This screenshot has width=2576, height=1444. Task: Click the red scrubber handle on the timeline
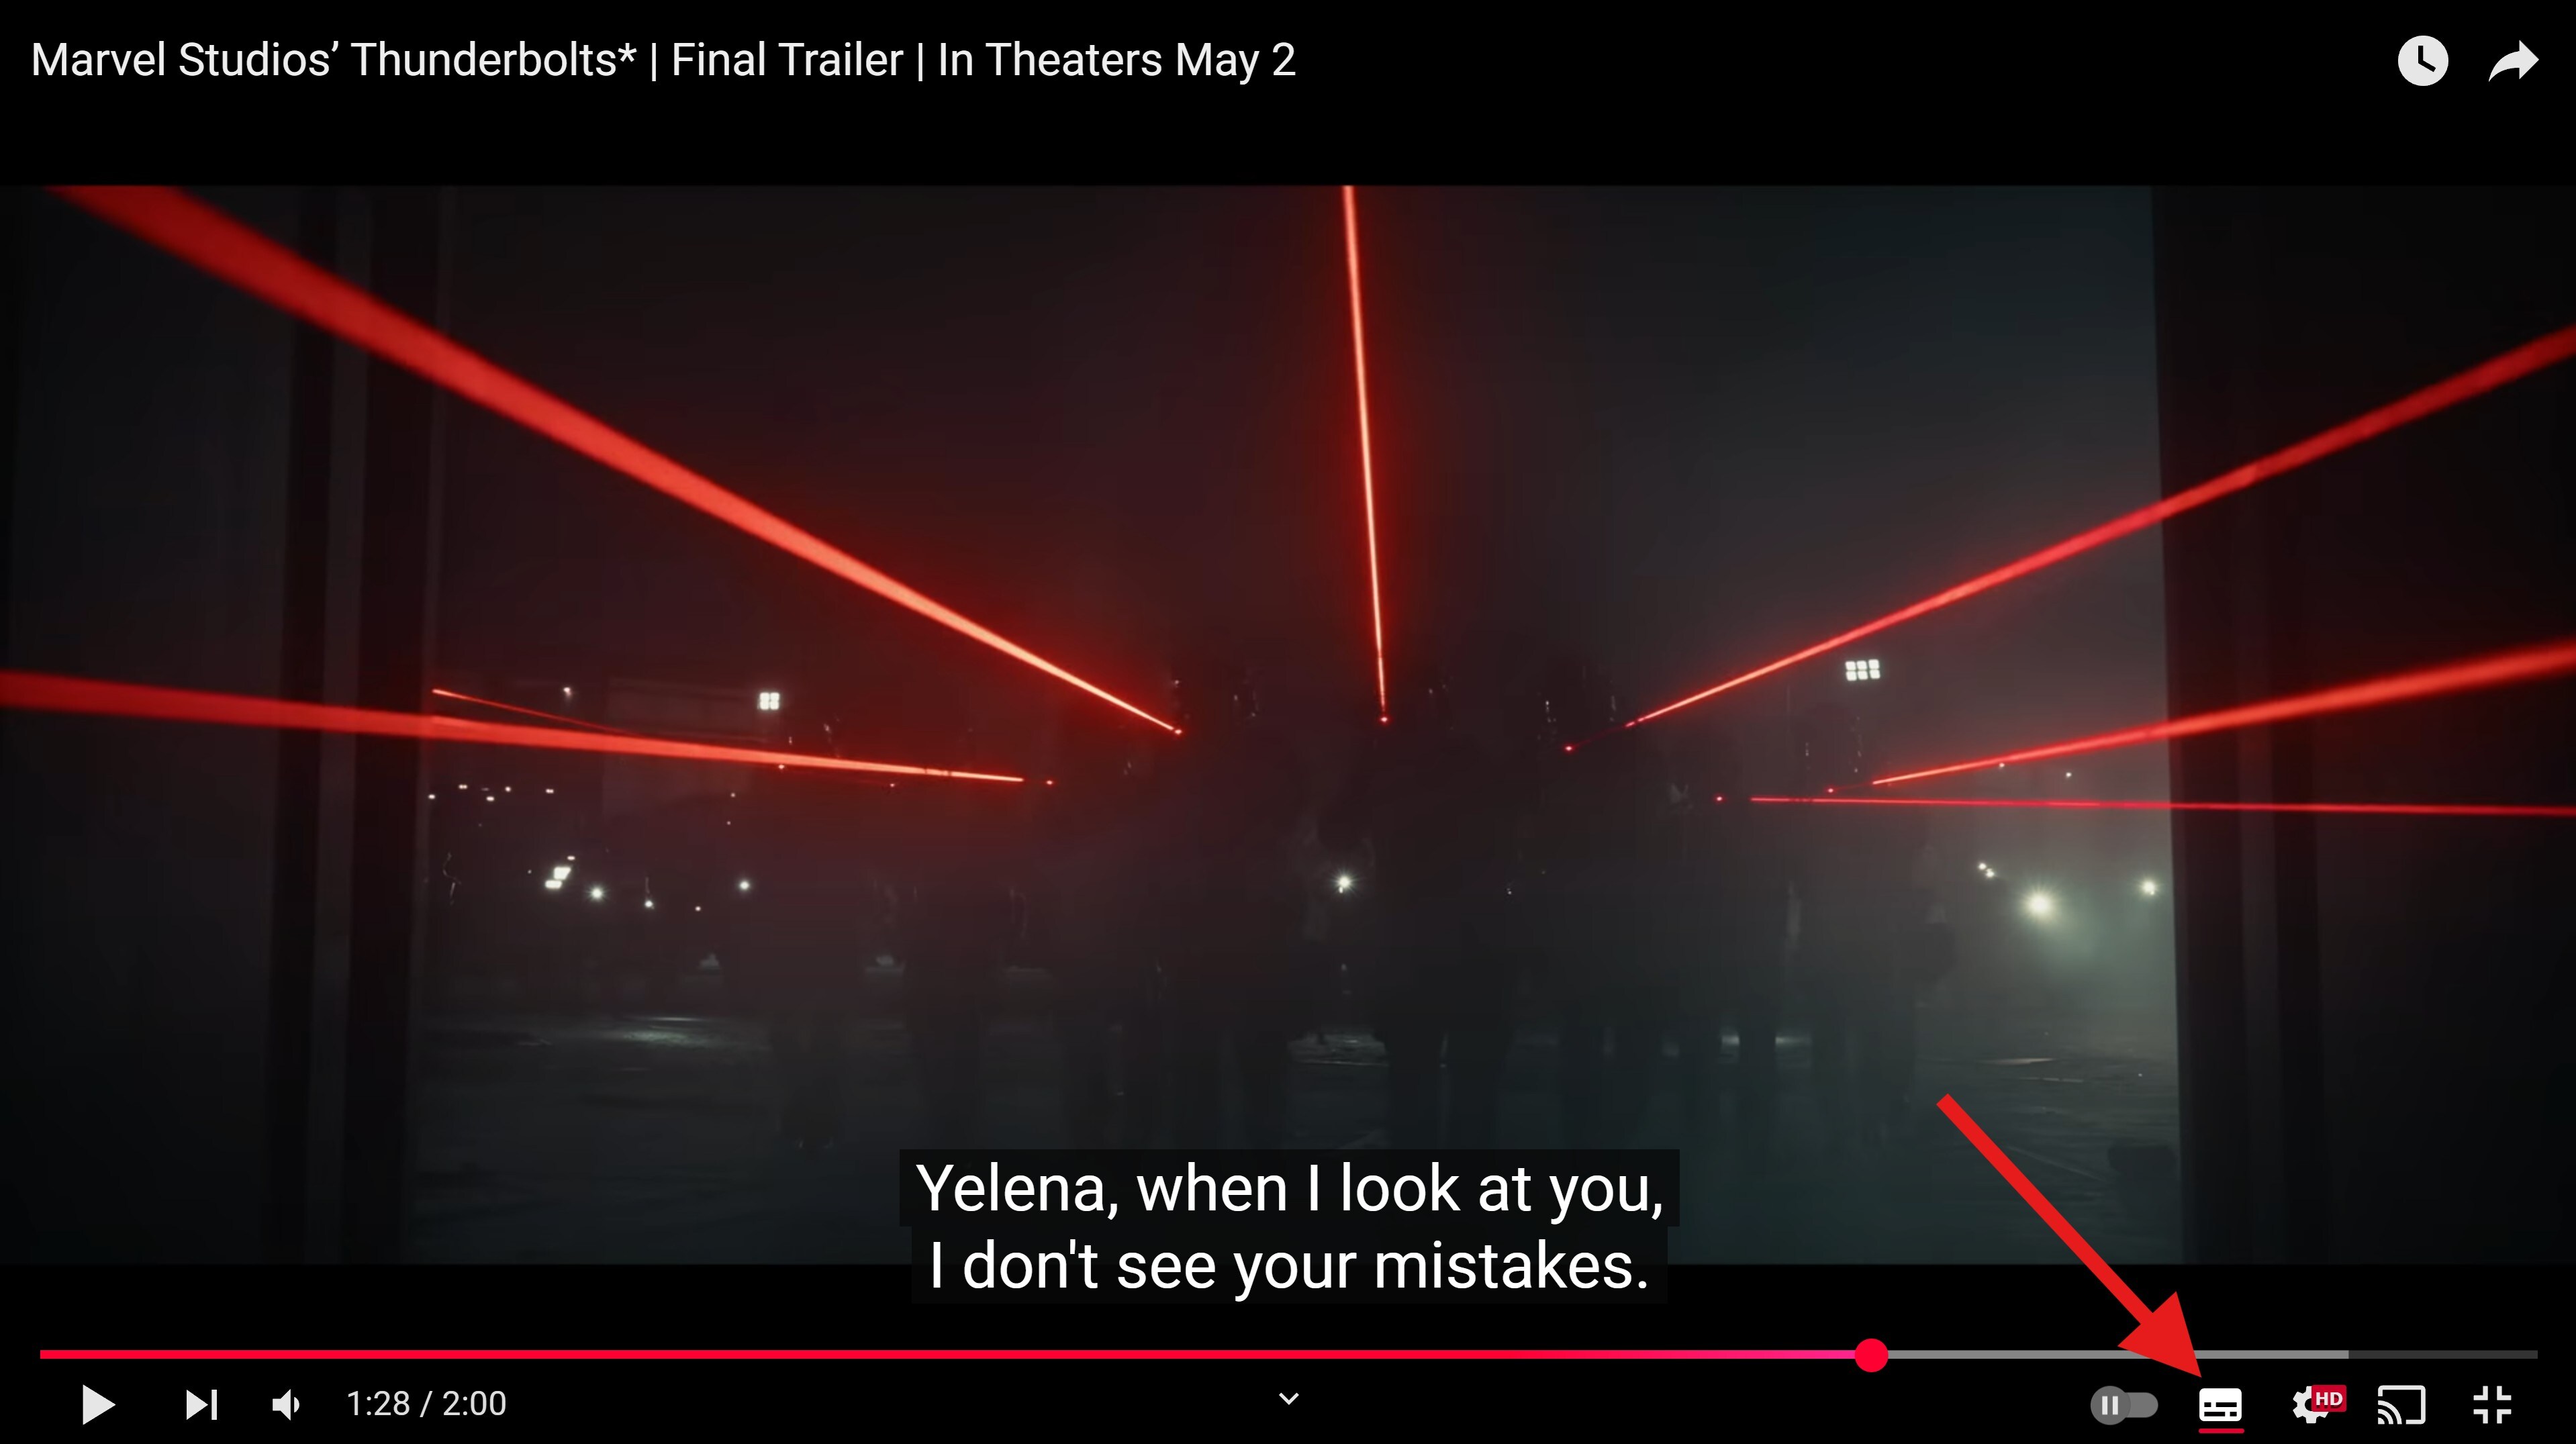[1871, 1355]
